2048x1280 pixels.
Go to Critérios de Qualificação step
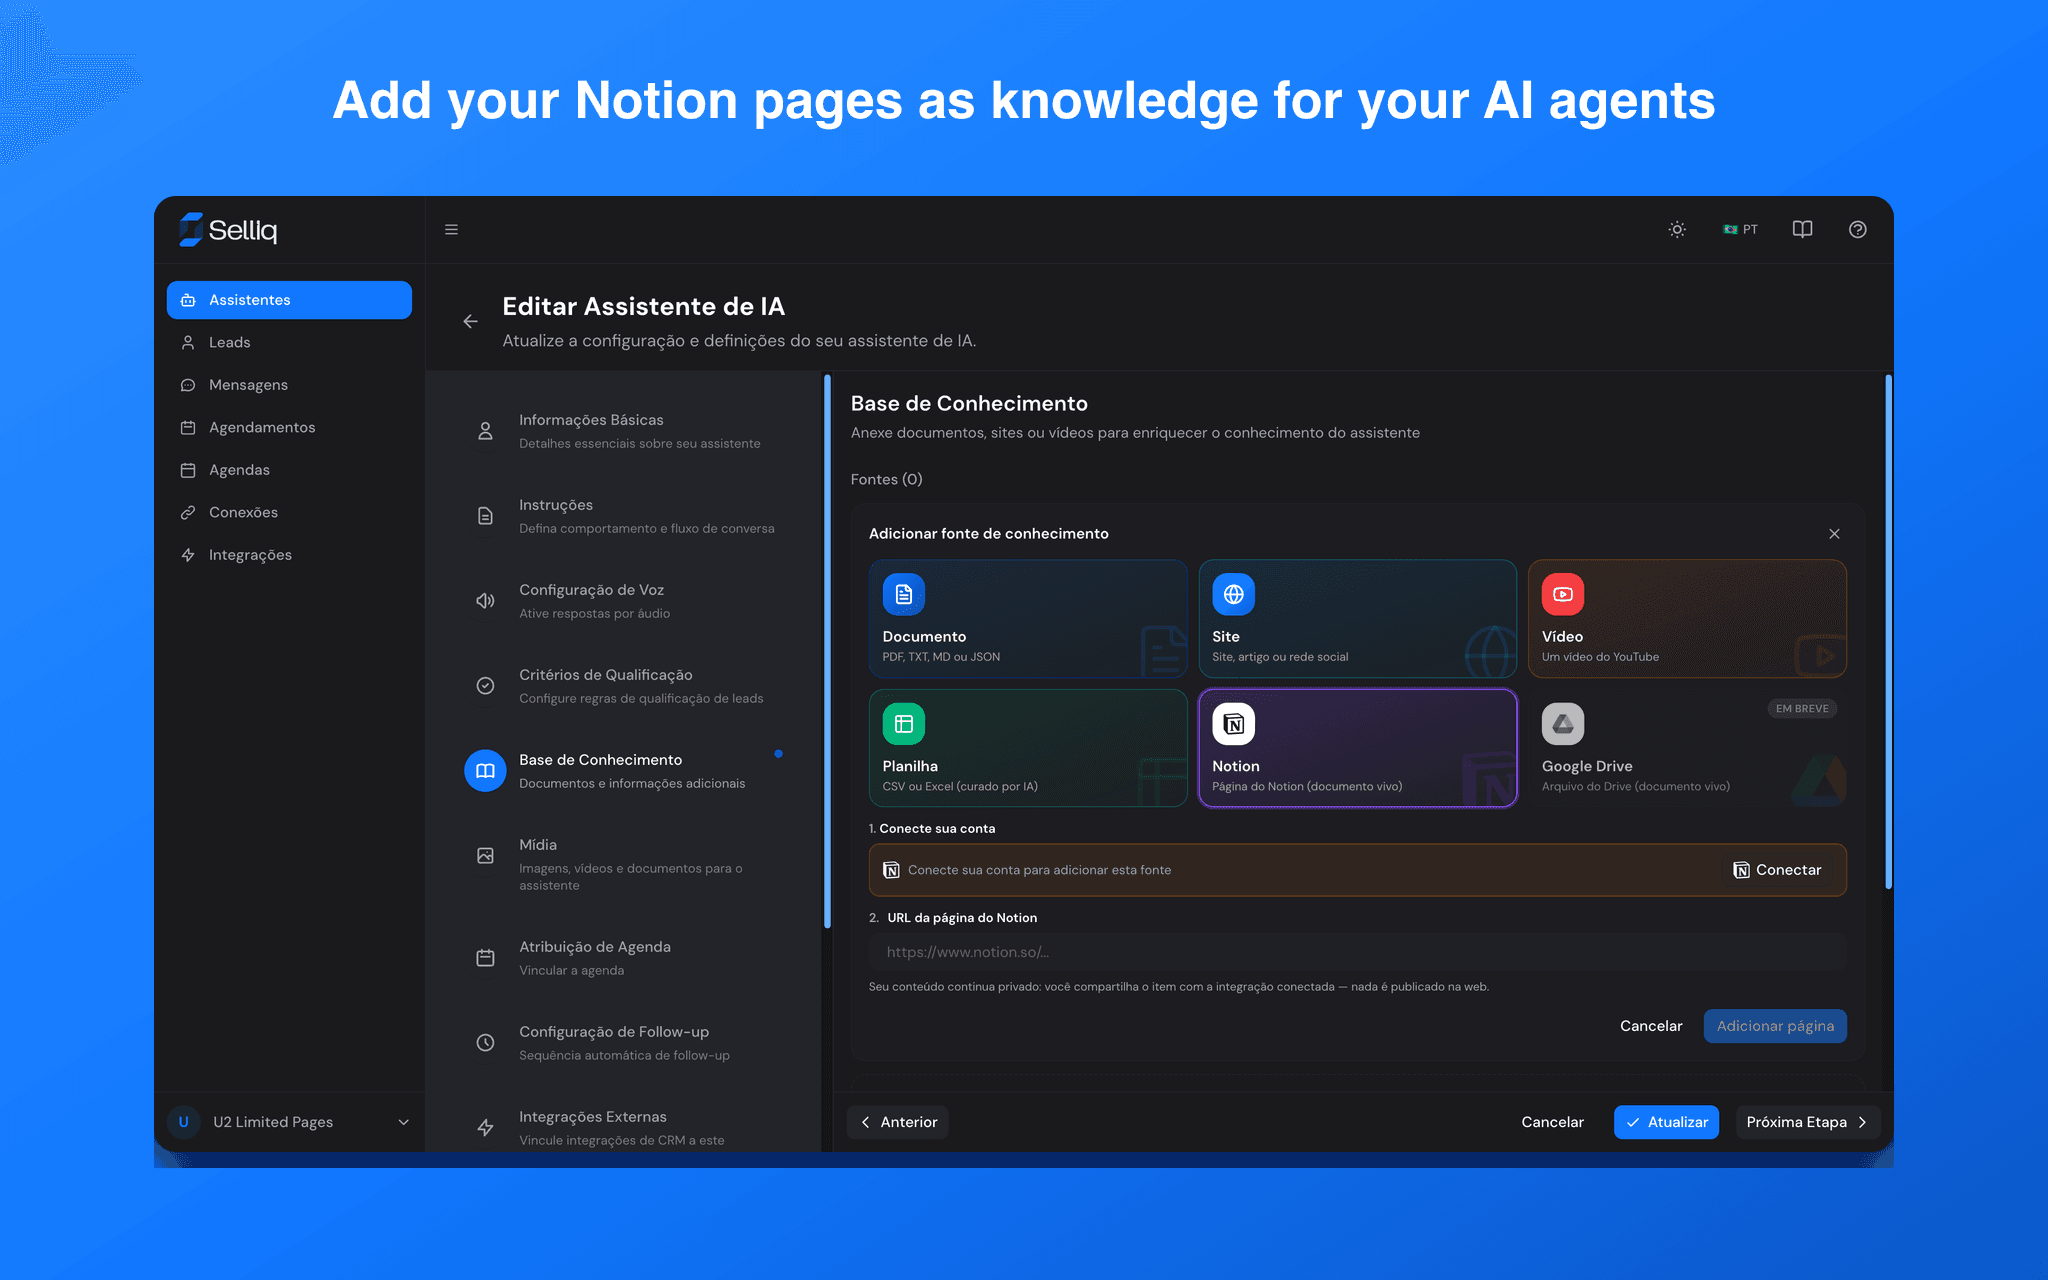click(624, 686)
